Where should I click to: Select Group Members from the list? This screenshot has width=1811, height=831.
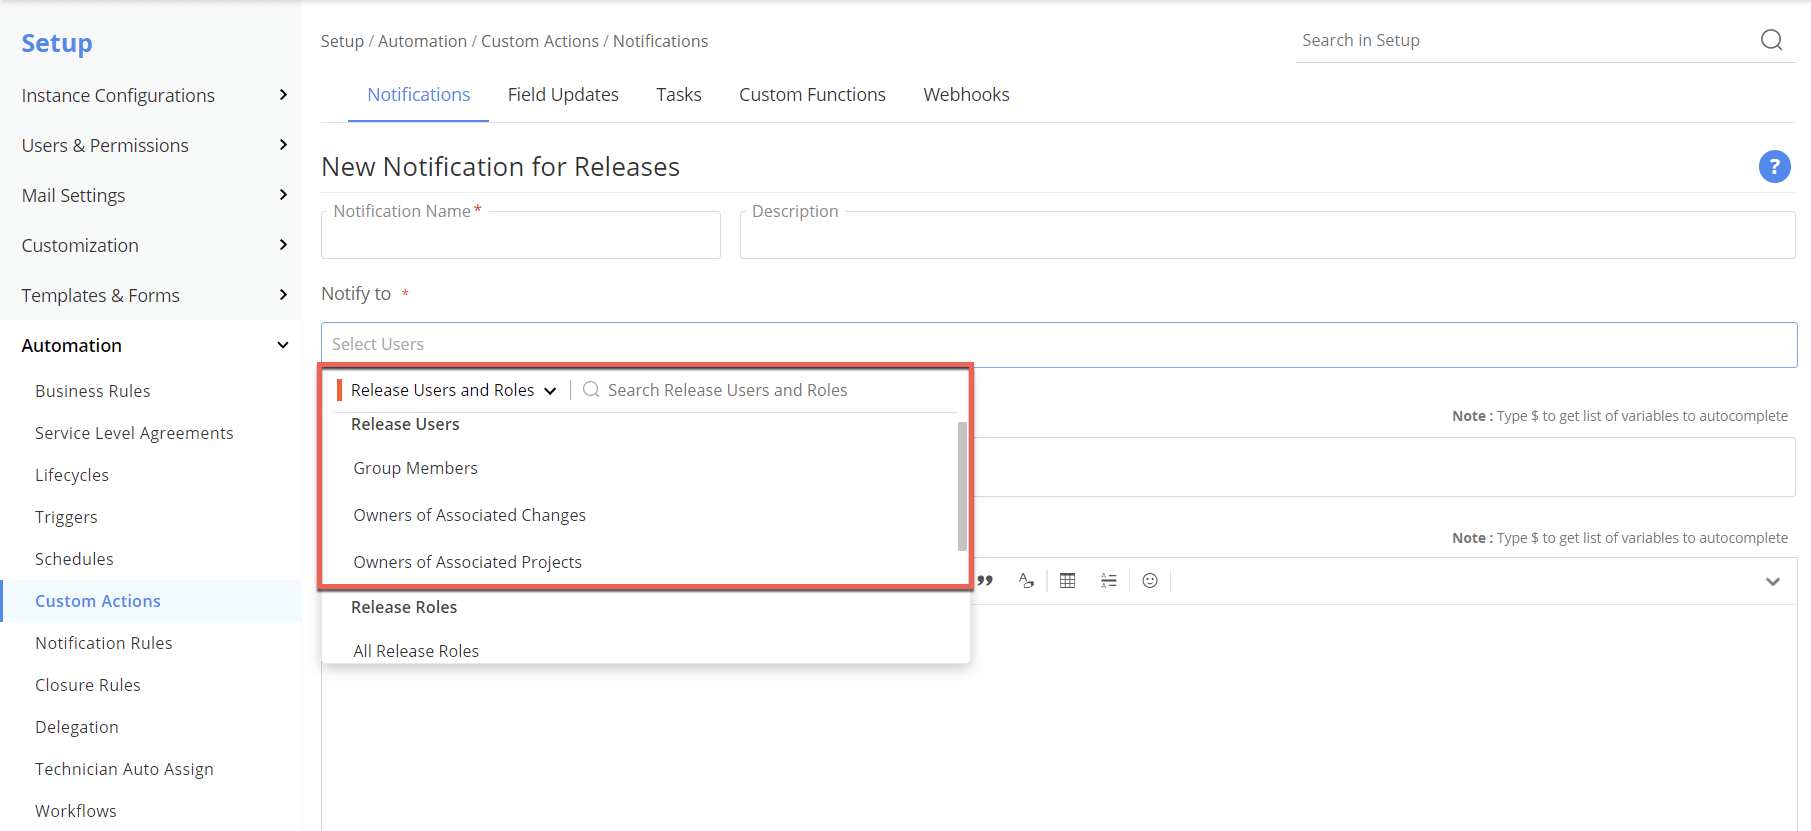pos(415,468)
